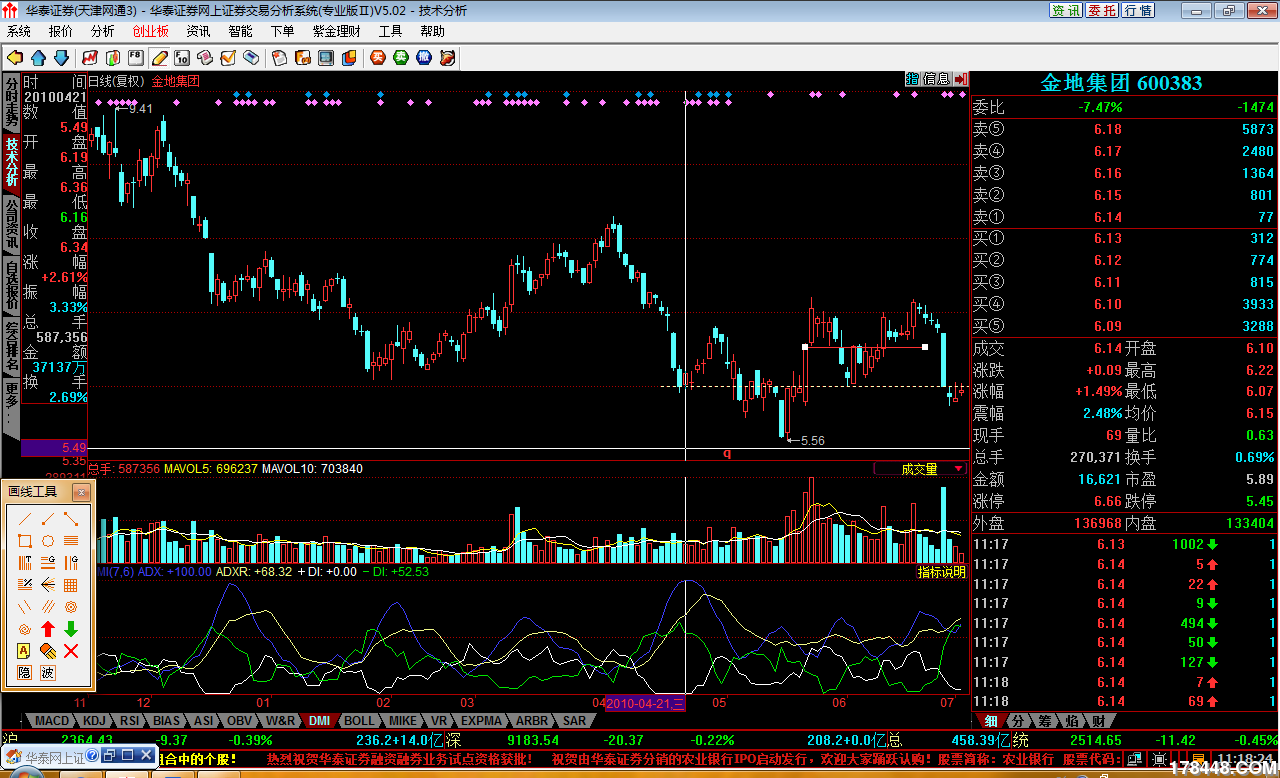Image resolution: width=1280 pixels, height=778 pixels.
Task: Open the 帮助 menu
Action: 433,31
